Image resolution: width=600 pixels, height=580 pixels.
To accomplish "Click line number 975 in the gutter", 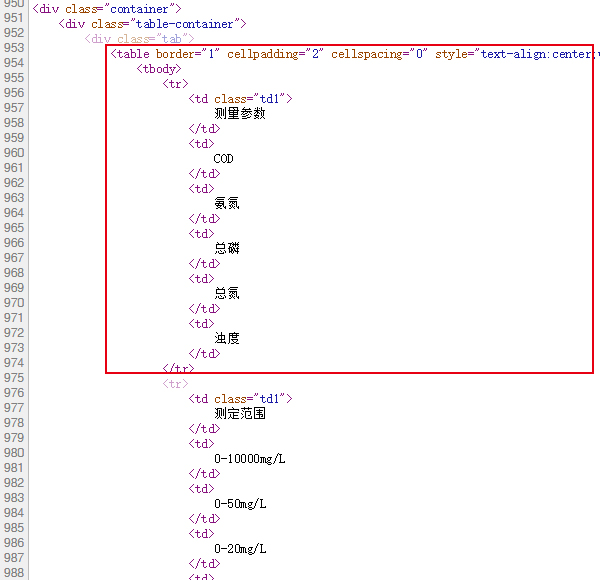I will pos(14,378).
